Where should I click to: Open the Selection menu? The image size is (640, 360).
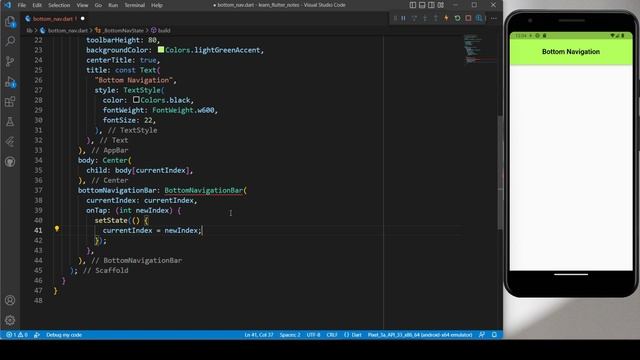click(x=59, y=5)
